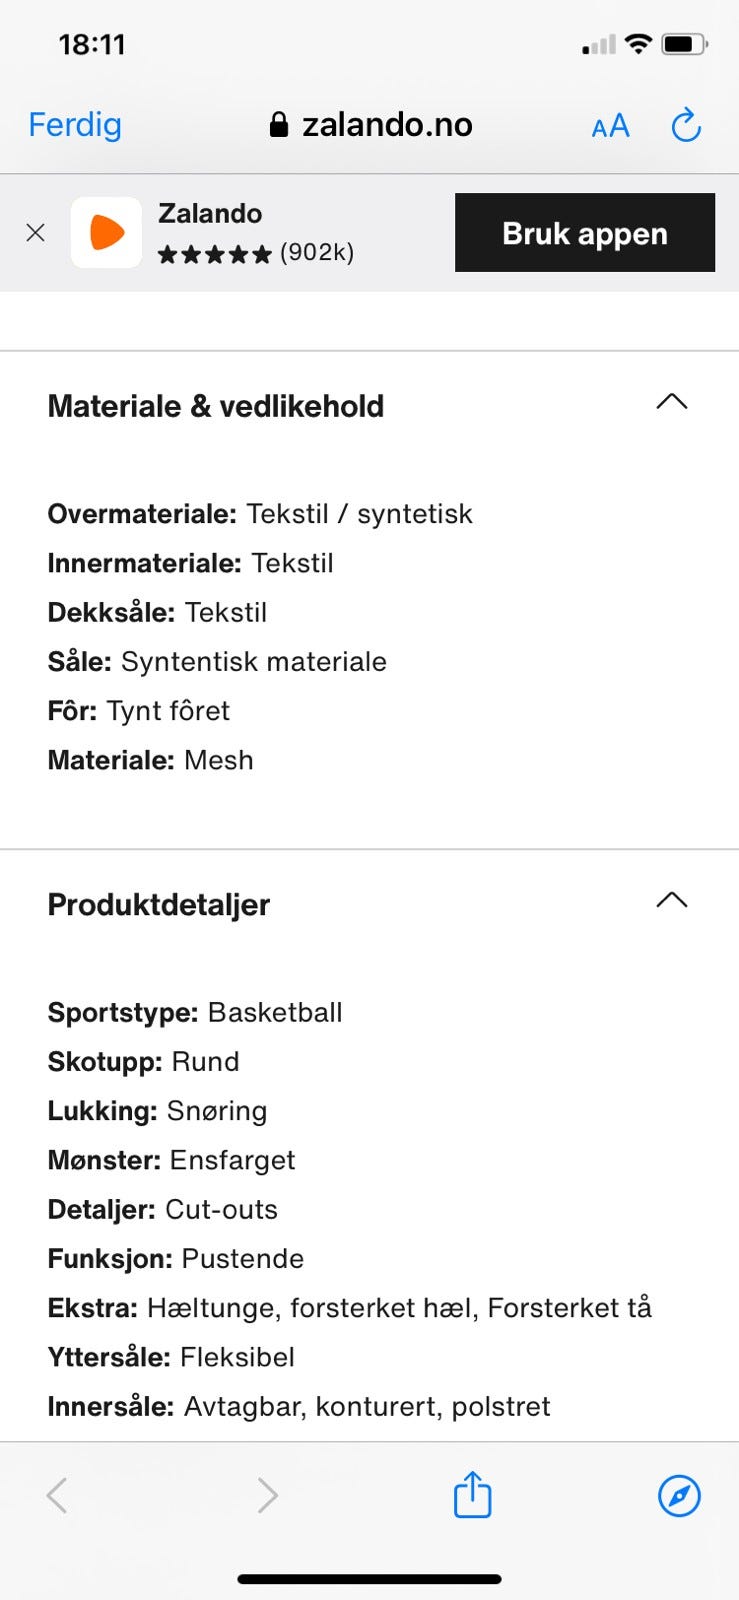Tap the five-star rating row
739x1600 pixels.
tap(256, 253)
